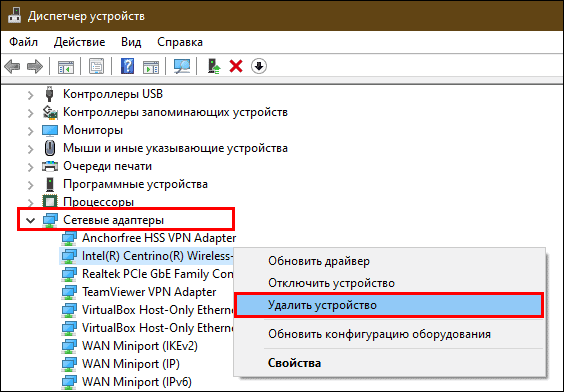The width and height of the screenshot is (564, 392).
Task: Choose Свойства from context menu
Action: pyautogui.click(x=390, y=363)
